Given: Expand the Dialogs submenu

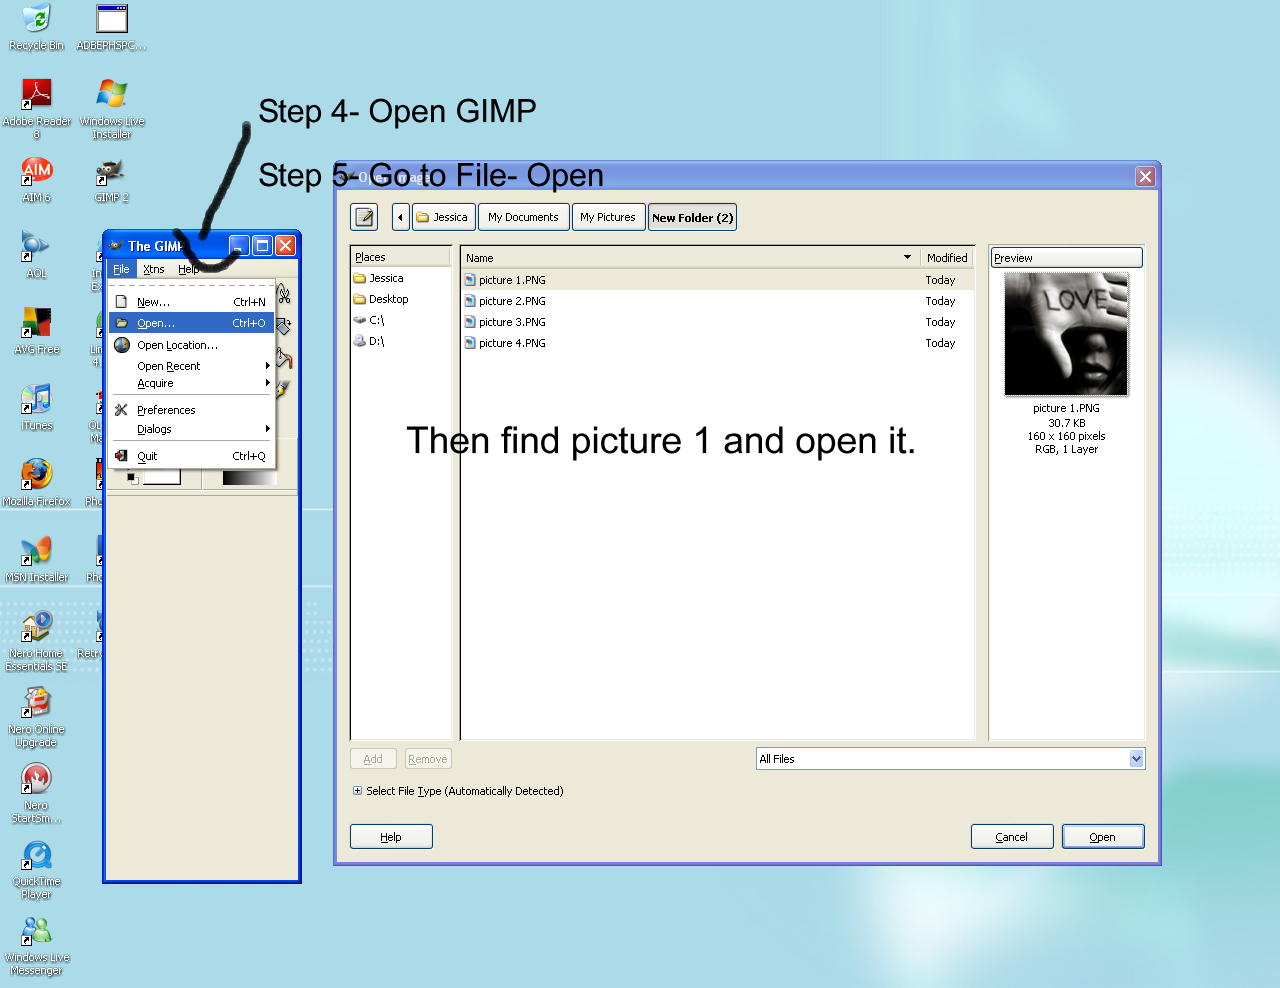Looking at the screenshot, I should tap(191, 429).
